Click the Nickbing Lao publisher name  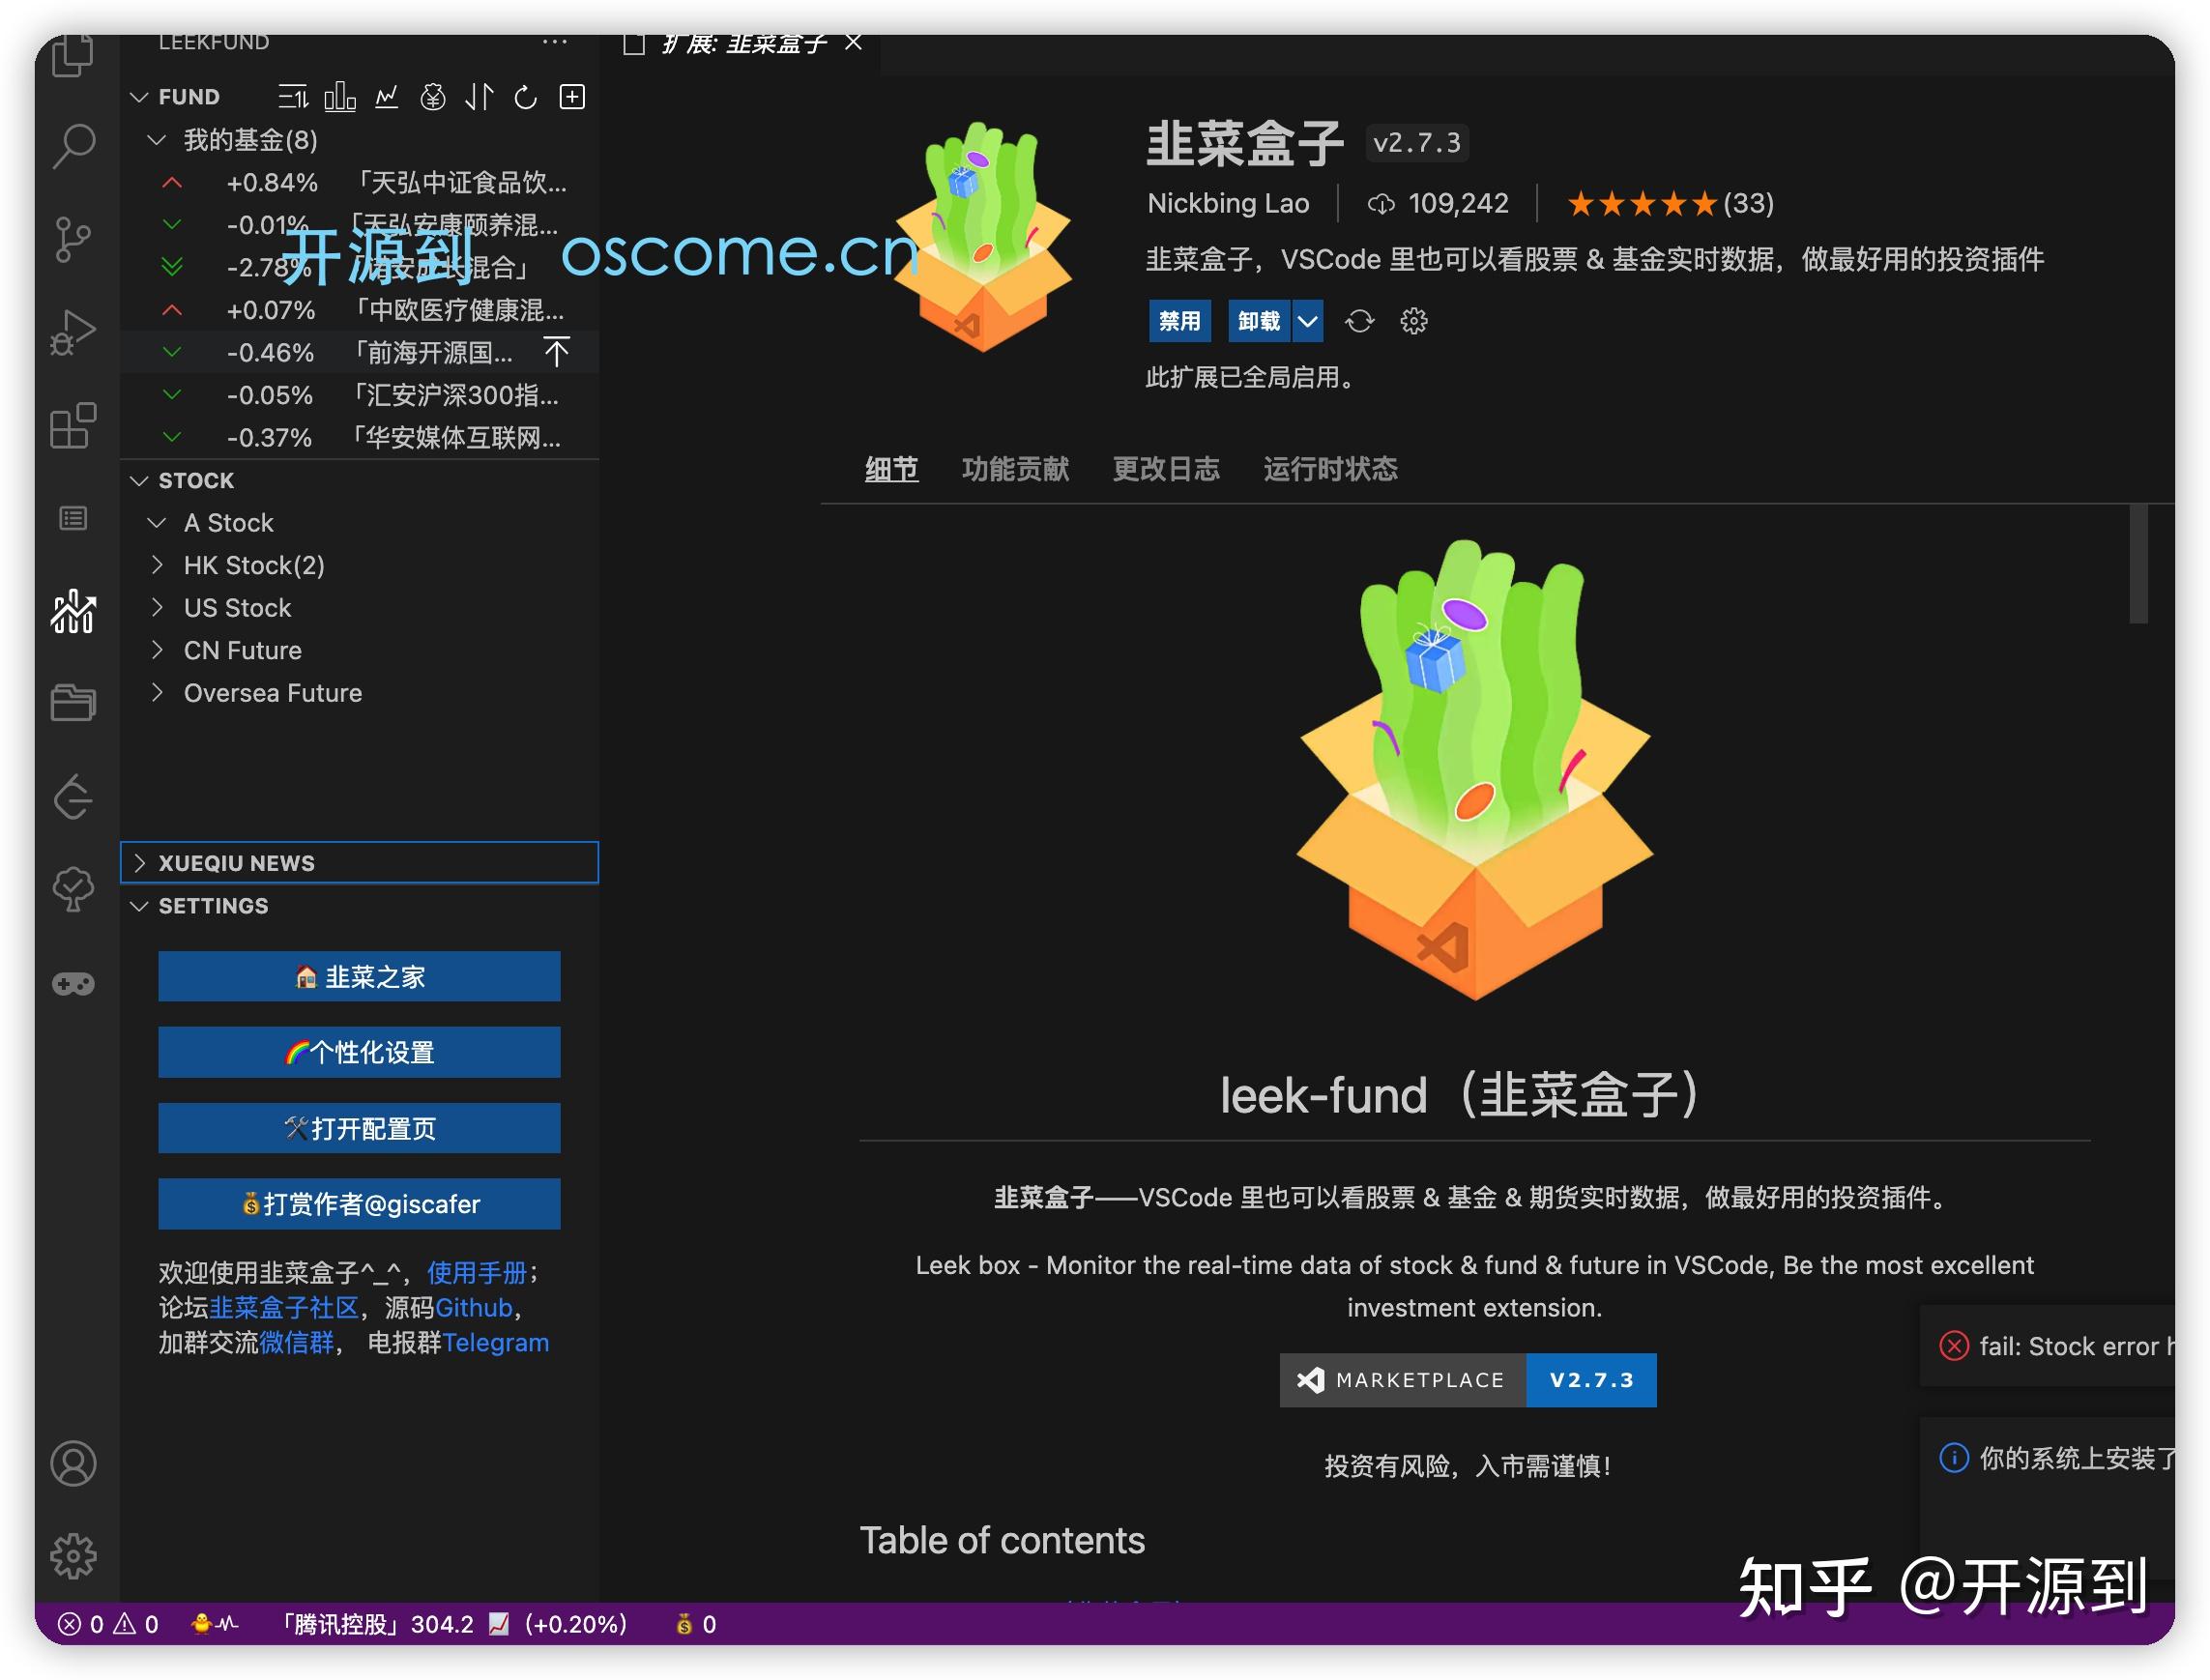click(x=1228, y=203)
